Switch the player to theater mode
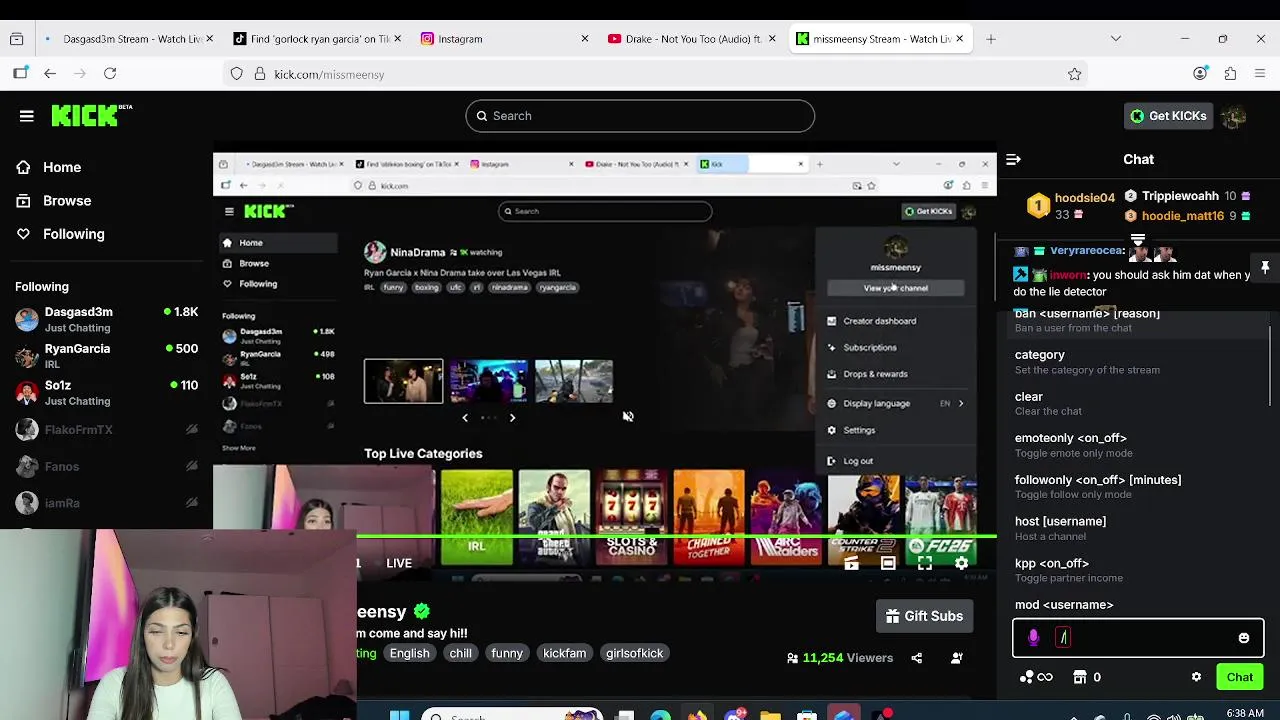The height and width of the screenshot is (720, 1280). (888, 564)
